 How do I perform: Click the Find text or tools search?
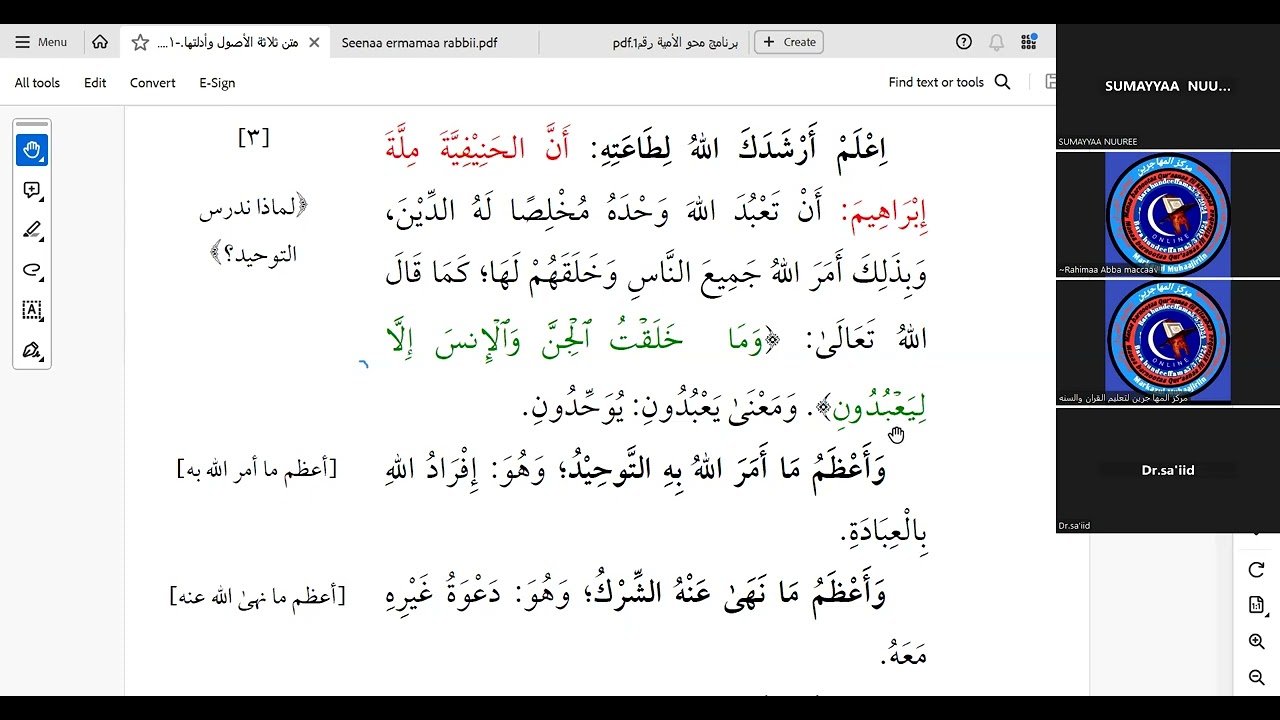[936, 83]
